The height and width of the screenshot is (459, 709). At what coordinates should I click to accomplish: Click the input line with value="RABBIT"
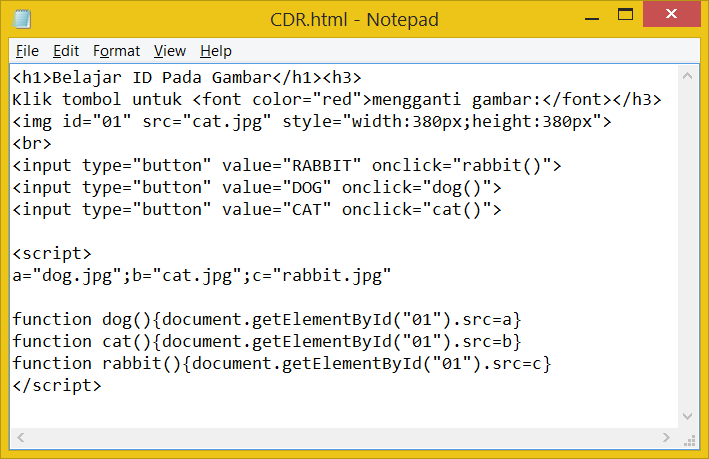[x=287, y=166]
